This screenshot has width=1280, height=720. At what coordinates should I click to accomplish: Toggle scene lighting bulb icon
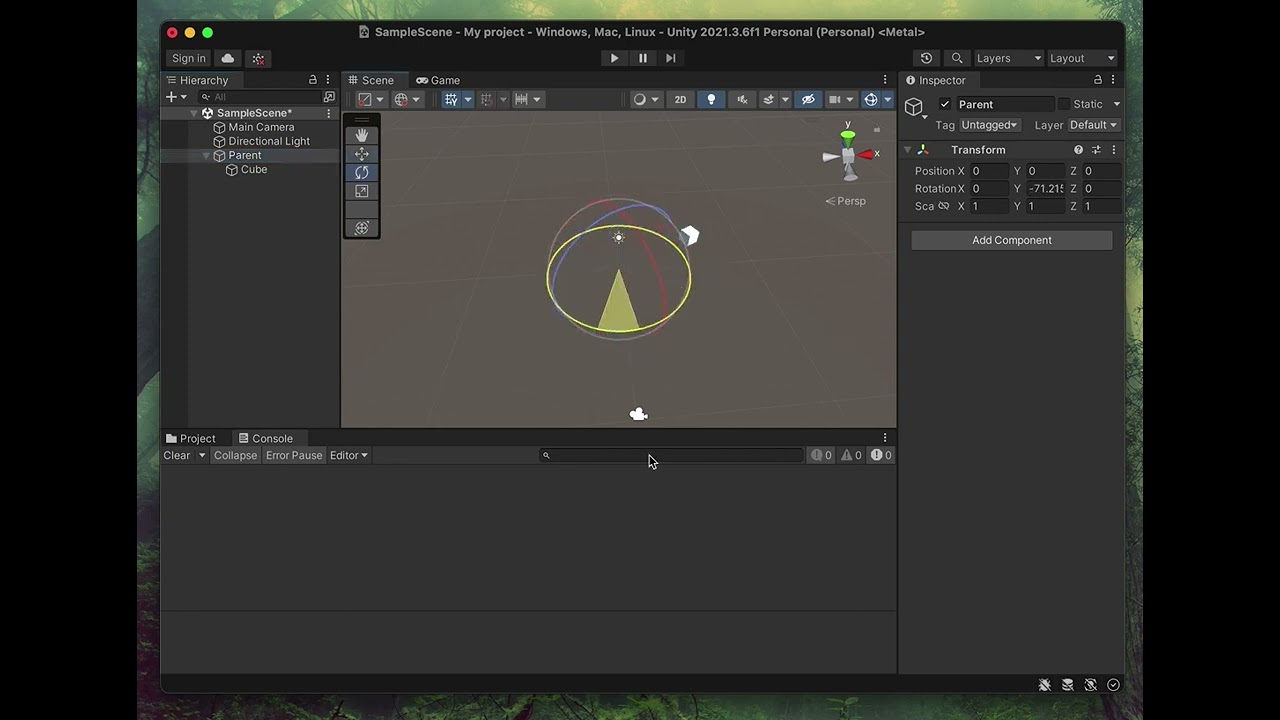(x=711, y=99)
